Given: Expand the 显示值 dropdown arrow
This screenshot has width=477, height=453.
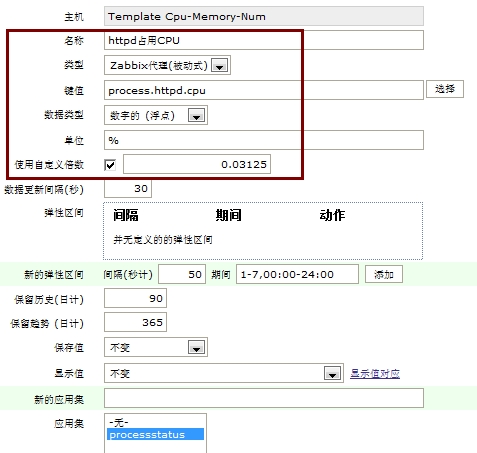Looking at the screenshot, I should [332, 373].
